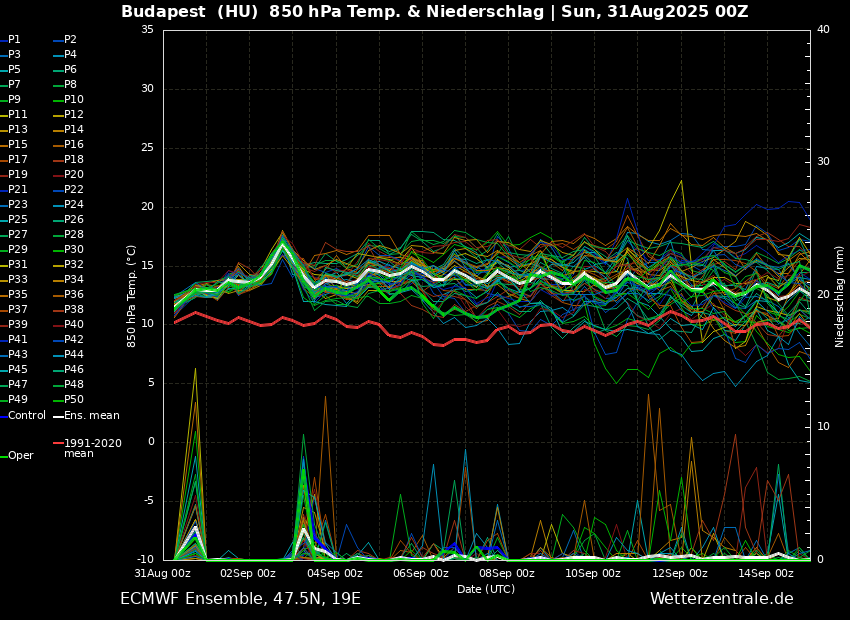850x620 pixels.
Task: Click the 40 precipitation axis tick
Action: (823, 30)
